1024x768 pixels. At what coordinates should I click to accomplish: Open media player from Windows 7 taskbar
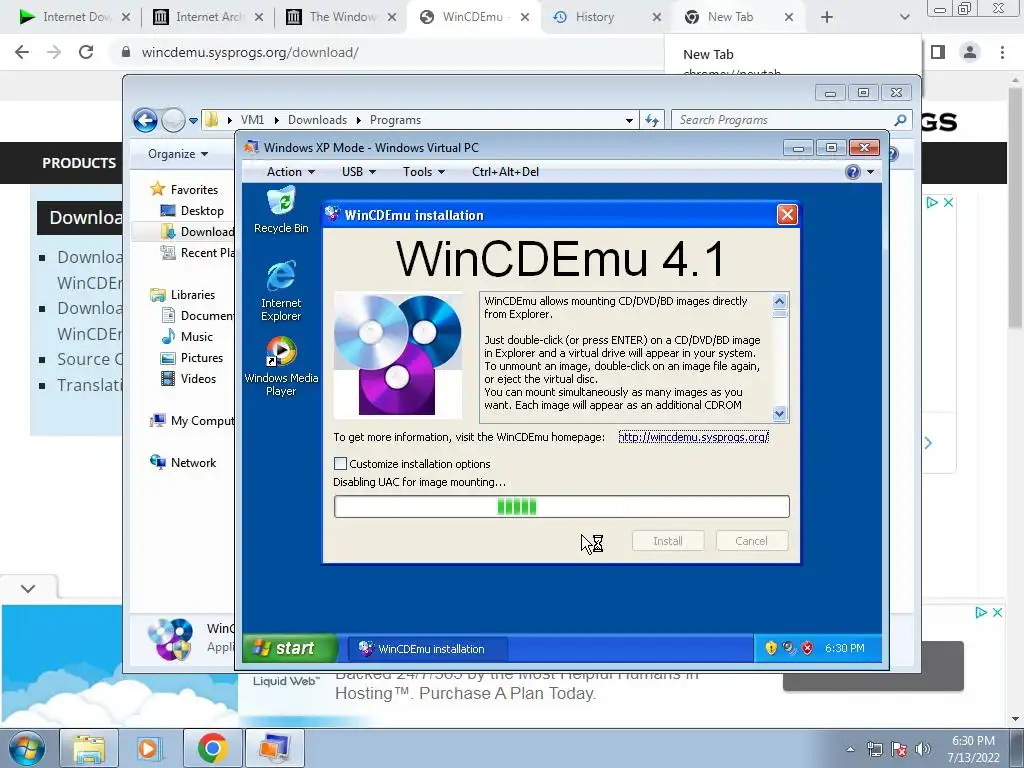(148, 748)
